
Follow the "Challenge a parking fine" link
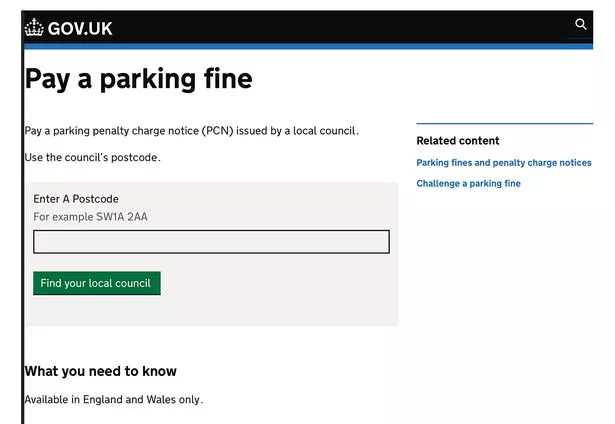pyautogui.click(x=468, y=184)
